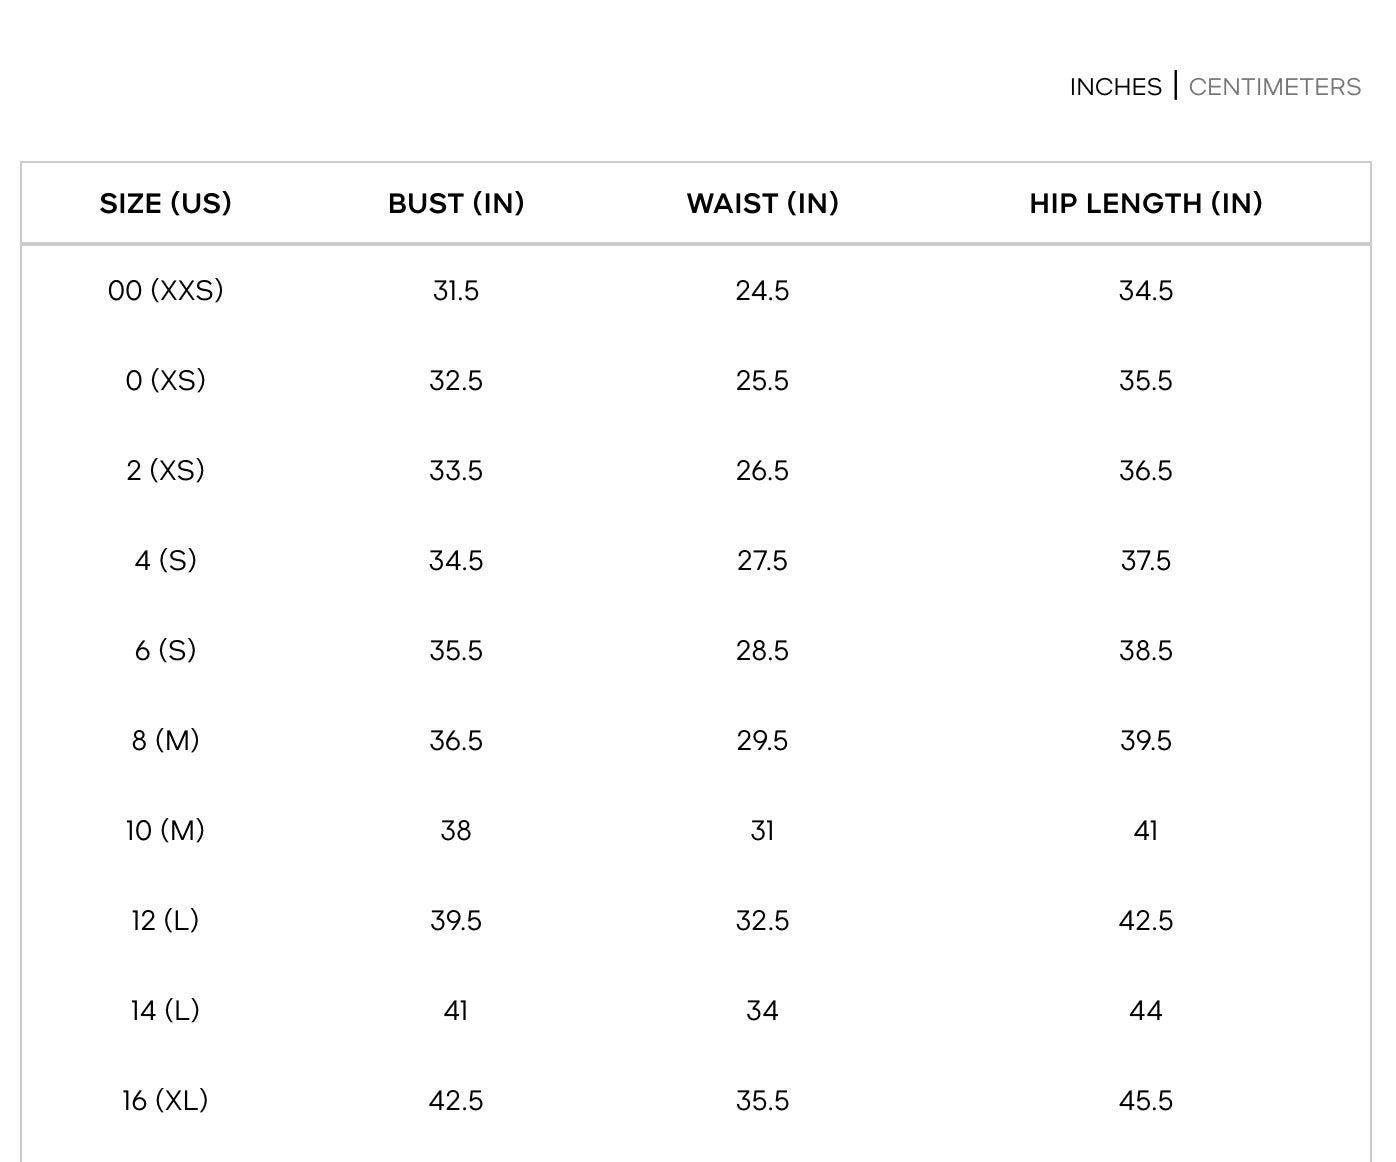Select the 6 (S) size label

[x=165, y=650]
